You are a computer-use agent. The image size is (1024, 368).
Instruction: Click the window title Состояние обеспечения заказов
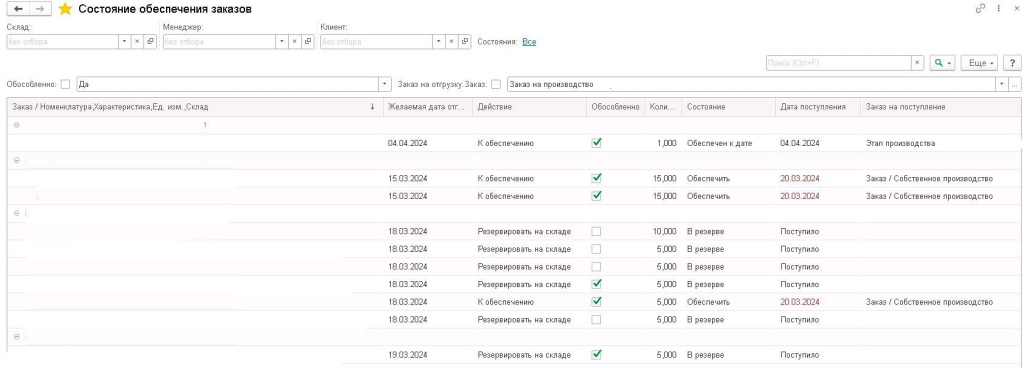(165, 9)
